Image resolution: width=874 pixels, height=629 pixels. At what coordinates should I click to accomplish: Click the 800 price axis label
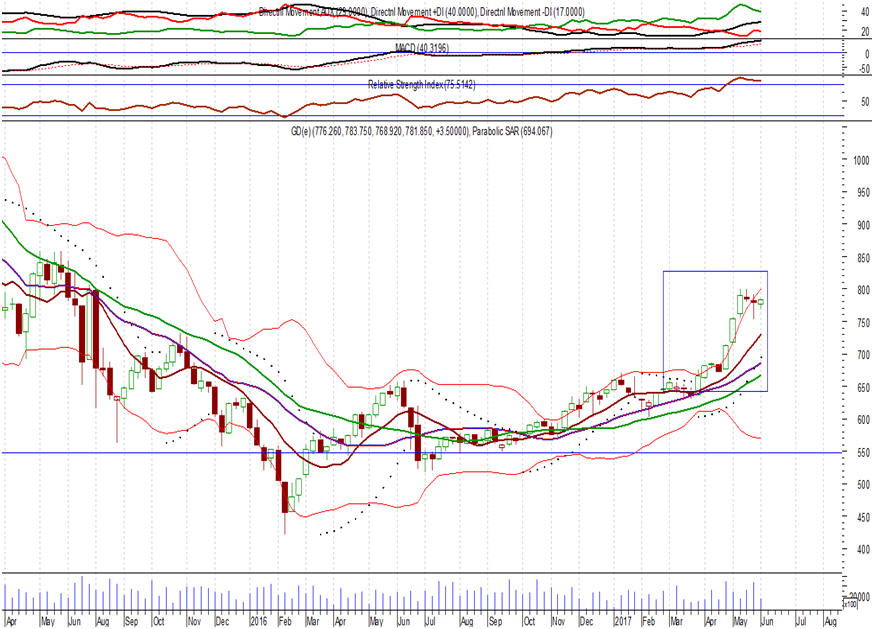point(863,290)
